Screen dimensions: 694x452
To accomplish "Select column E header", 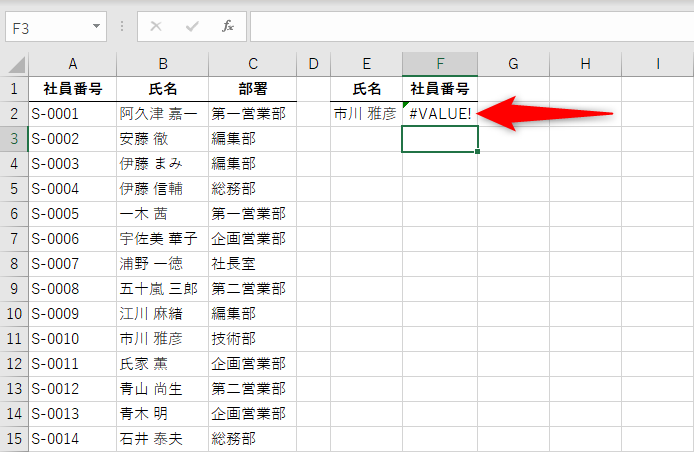I will click(x=366, y=64).
